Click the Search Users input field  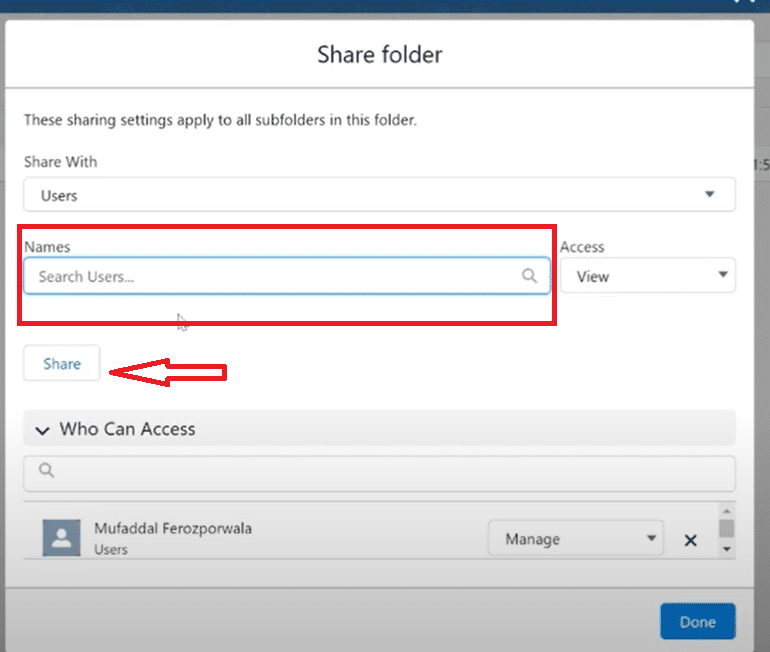287,276
